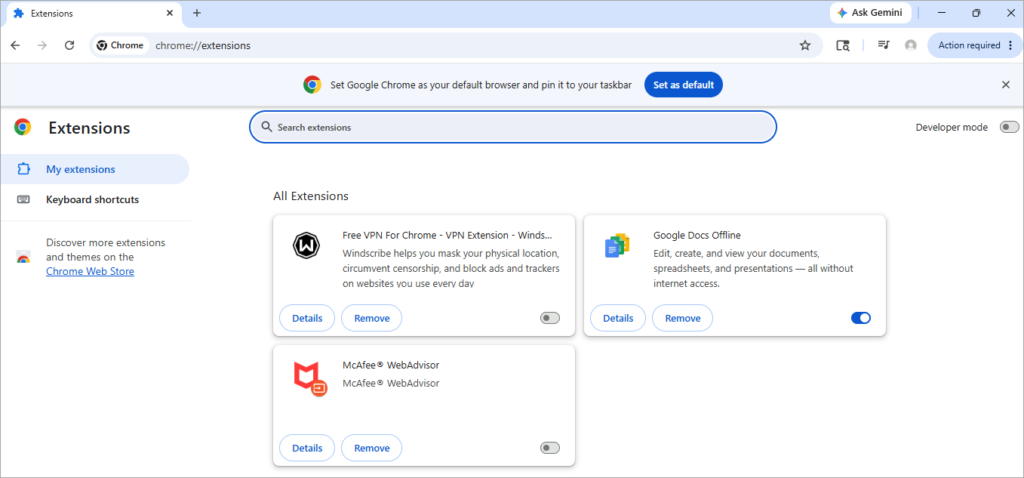Viewport: 1024px width, 478px height.
Task: Reload the extensions page
Action: click(x=69, y=46)
